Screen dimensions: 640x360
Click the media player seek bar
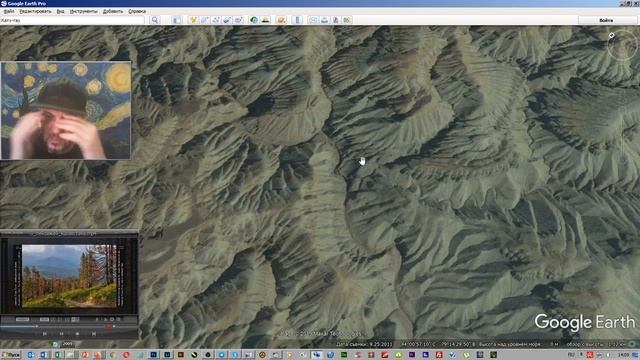click(51, 326)
